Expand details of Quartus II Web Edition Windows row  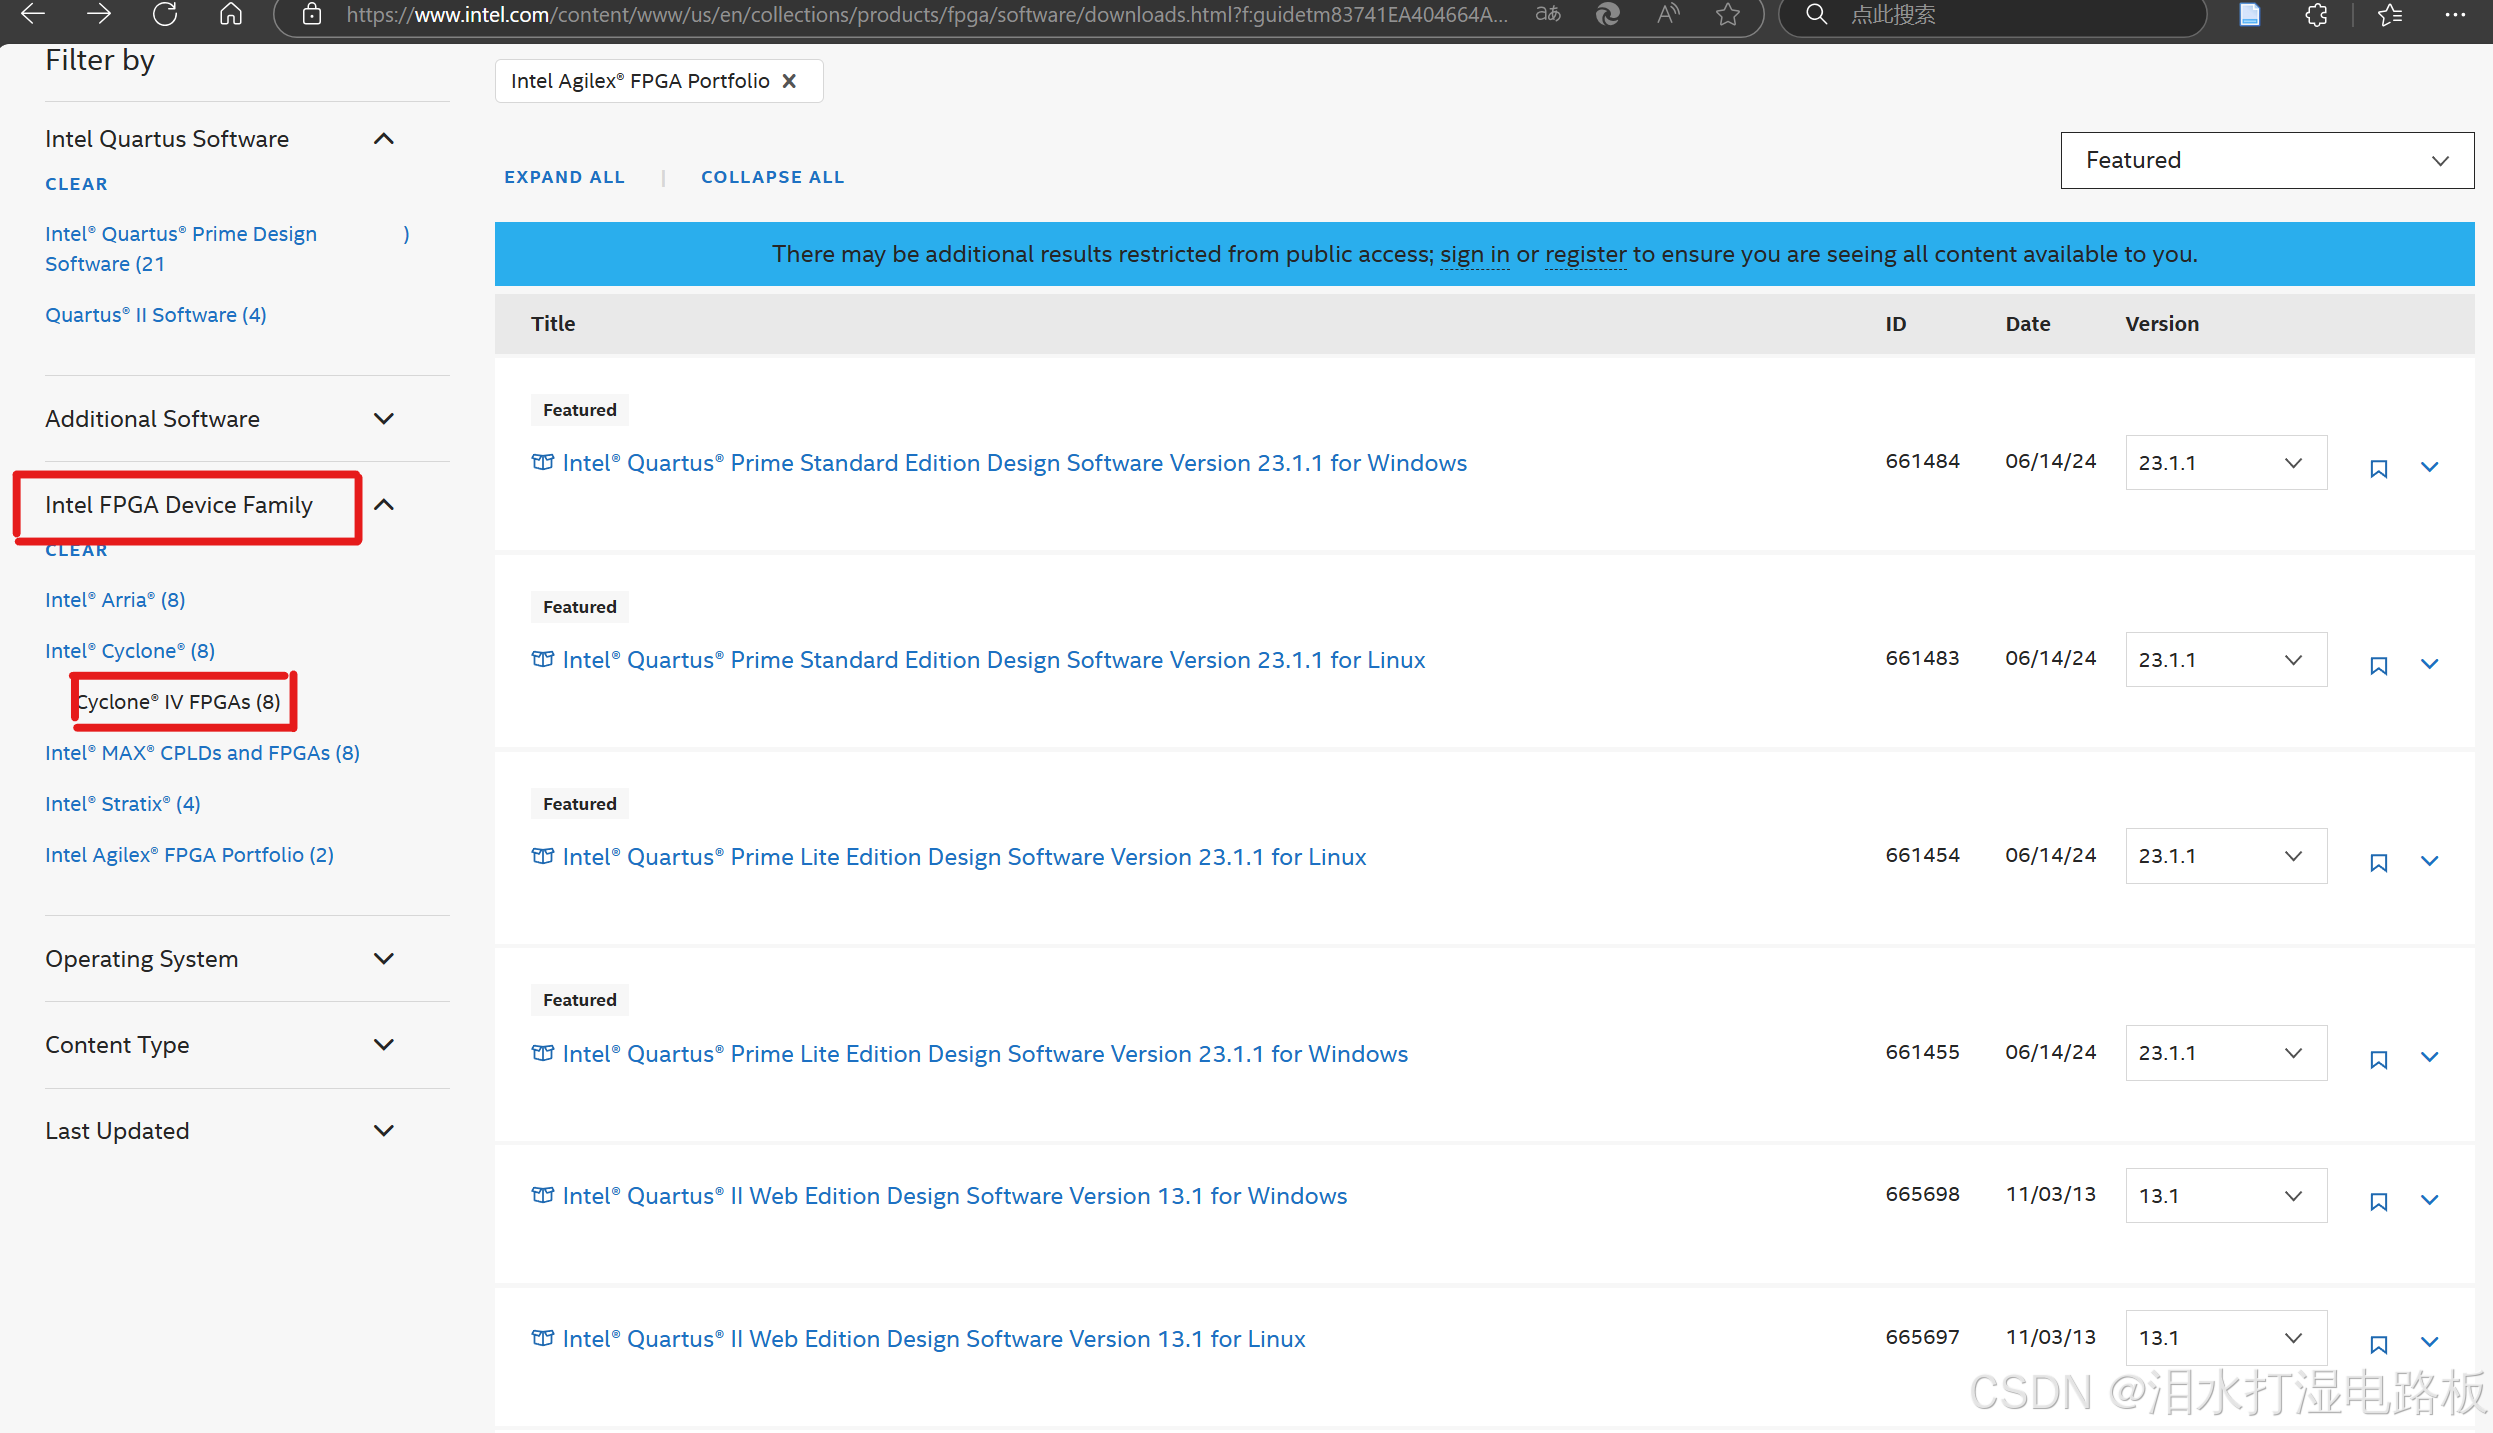[x=2429, y=1200]
